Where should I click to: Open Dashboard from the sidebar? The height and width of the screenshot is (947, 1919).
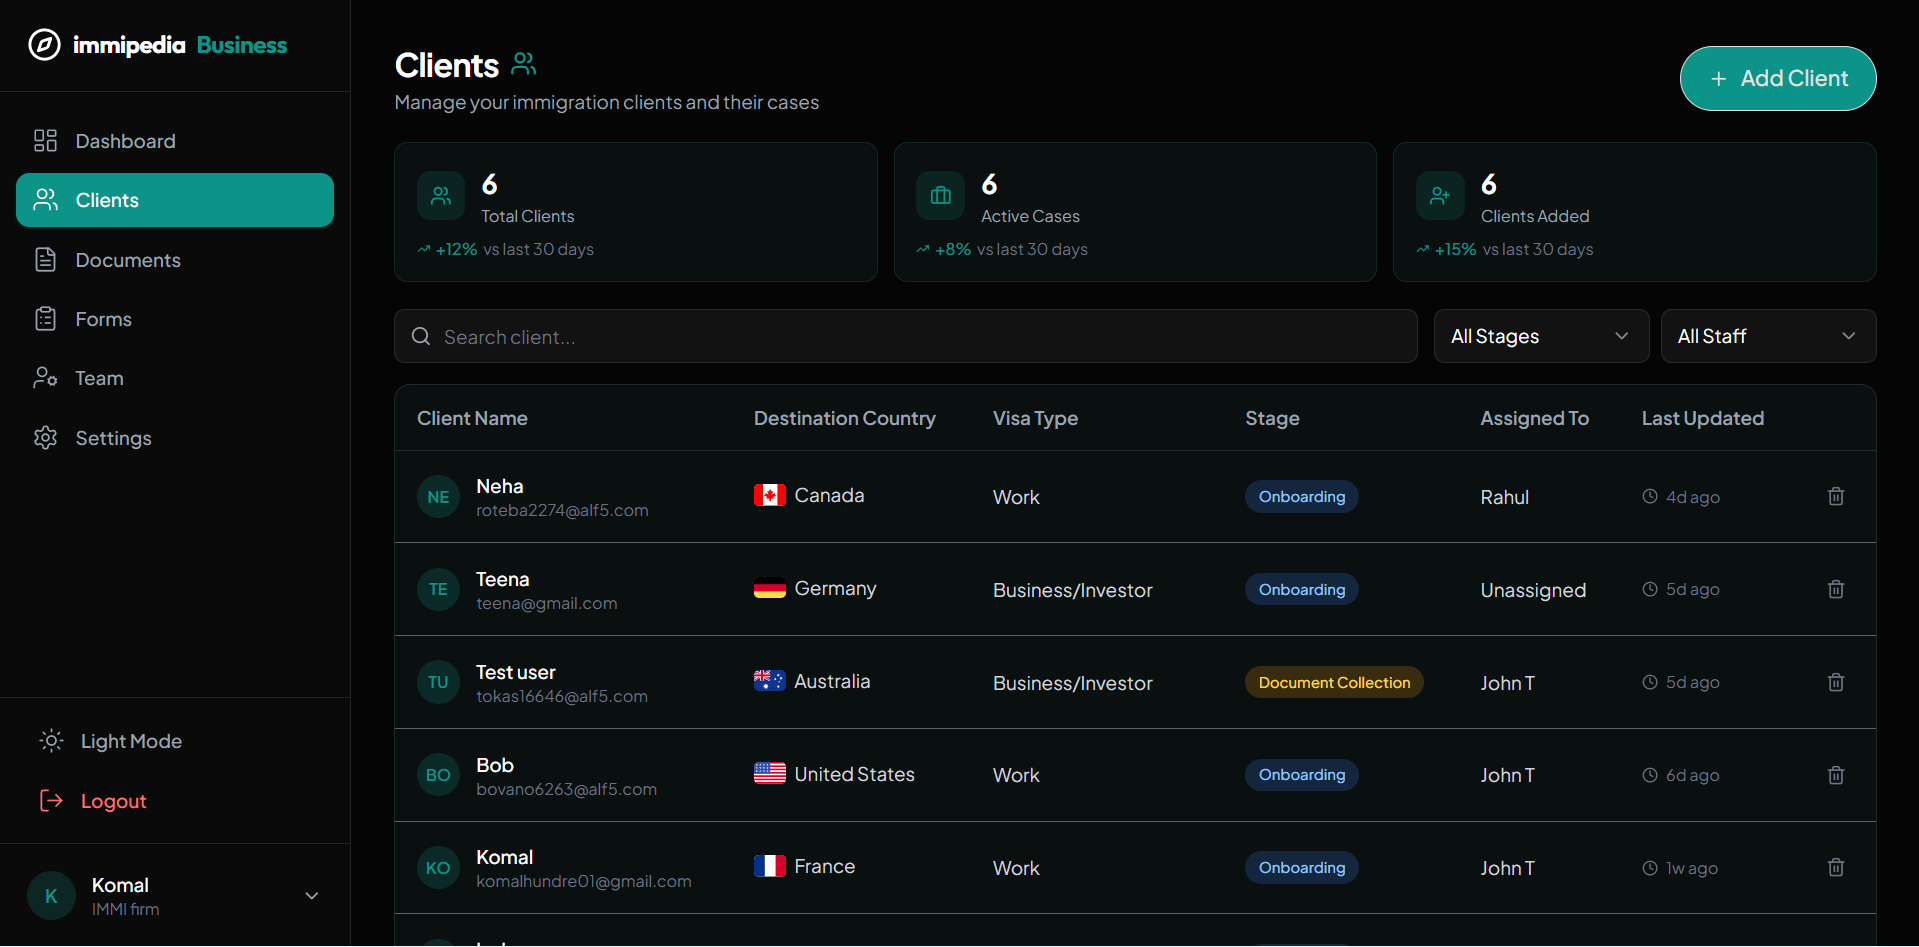click(x=175, y=141)
